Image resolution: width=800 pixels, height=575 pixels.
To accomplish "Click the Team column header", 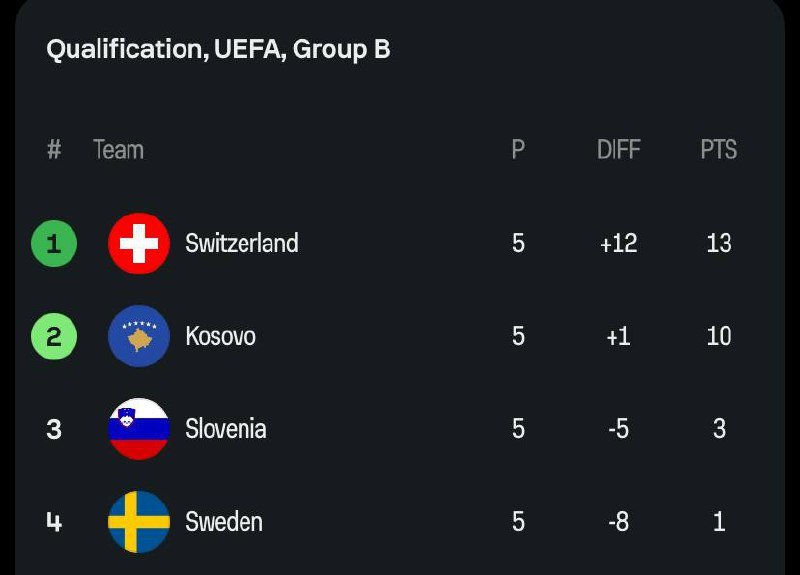I will [119, 150].
